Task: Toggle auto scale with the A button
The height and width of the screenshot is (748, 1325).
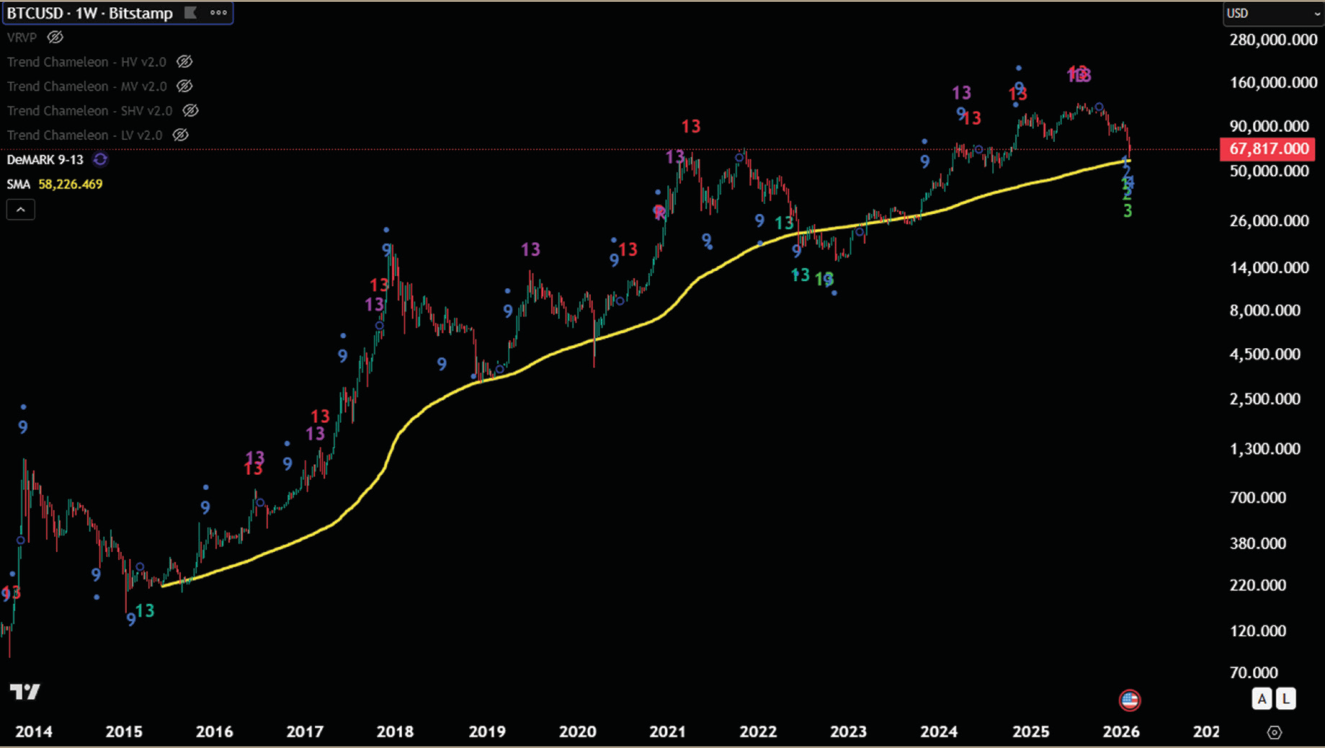Action: click(x=1262, y=699)
